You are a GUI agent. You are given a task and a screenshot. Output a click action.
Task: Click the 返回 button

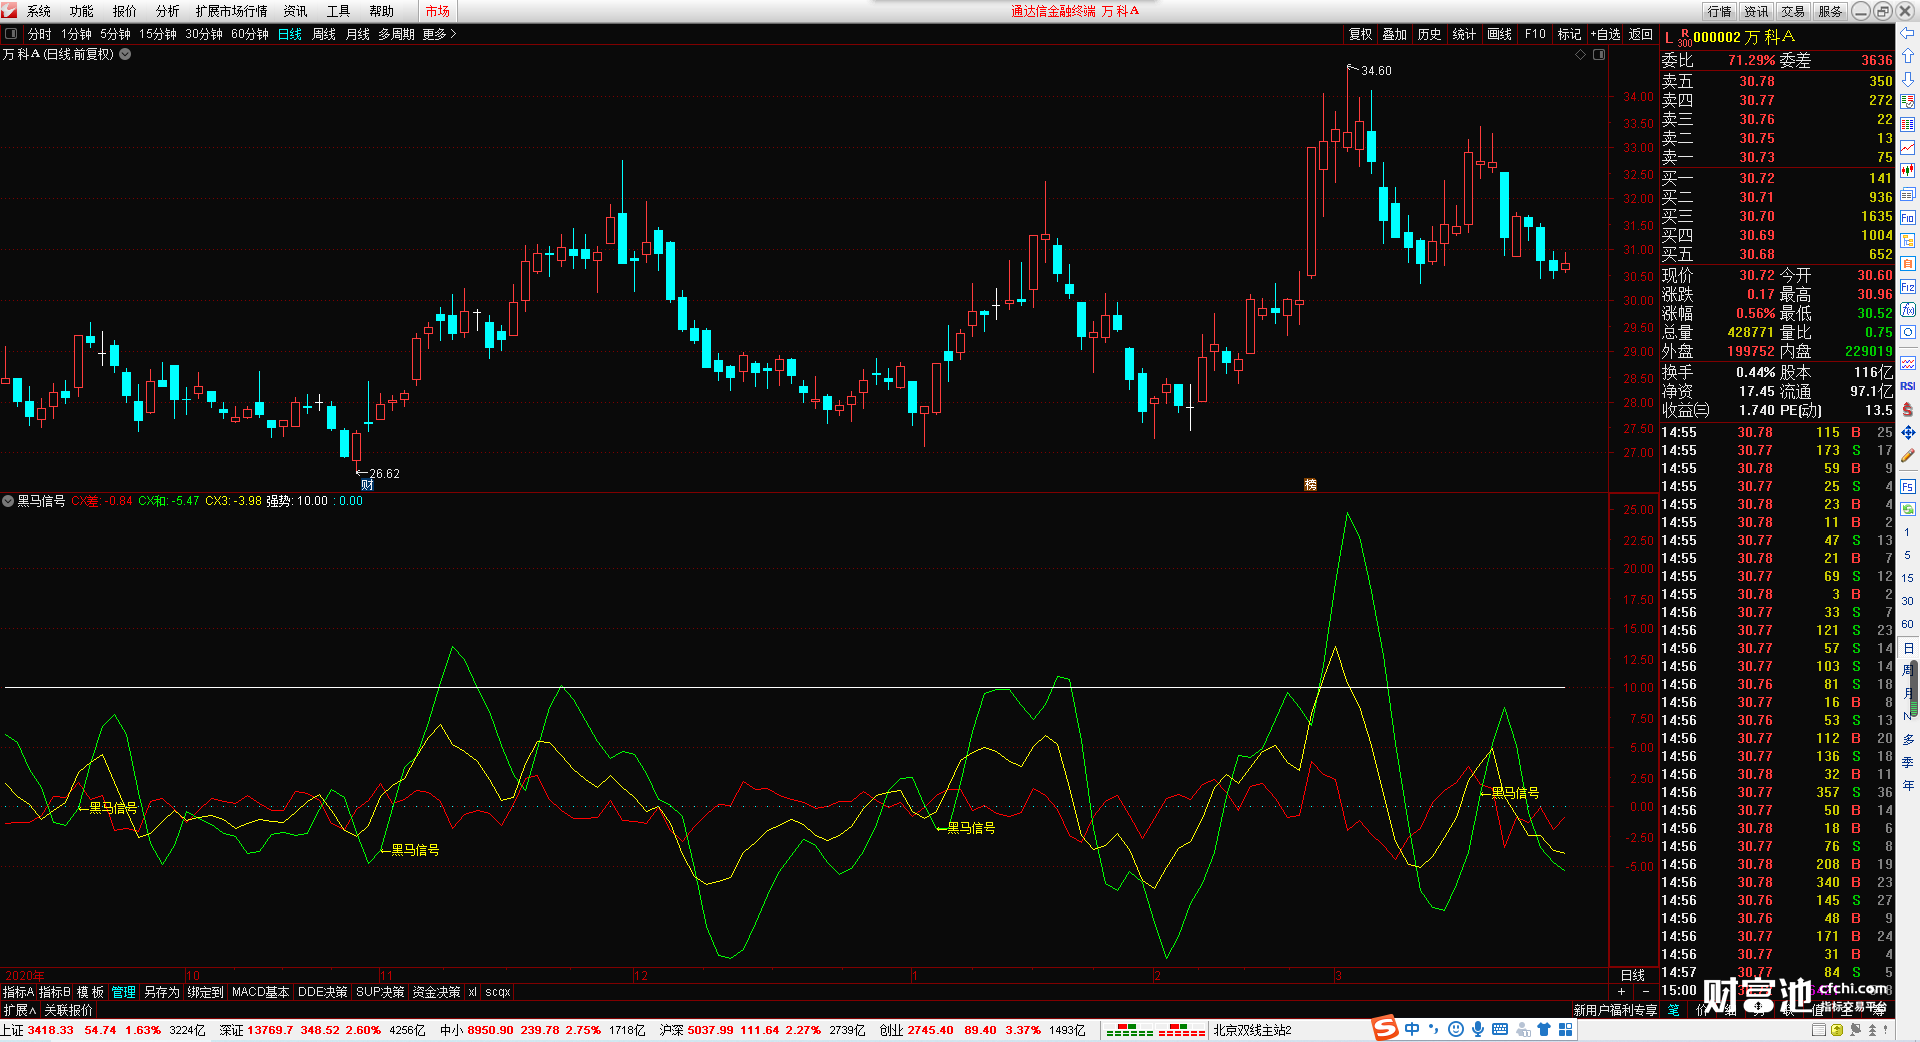coord(1641,34)
